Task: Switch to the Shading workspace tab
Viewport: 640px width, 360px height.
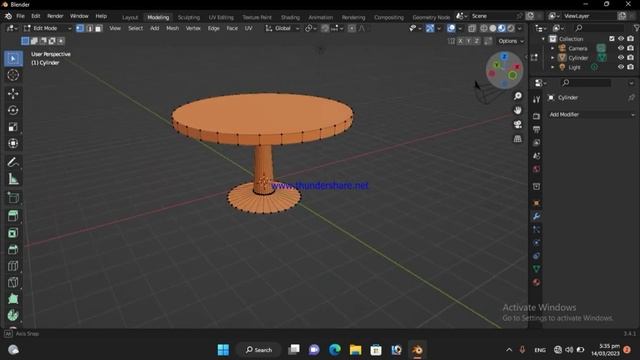Action: click(x=290, y=17)
